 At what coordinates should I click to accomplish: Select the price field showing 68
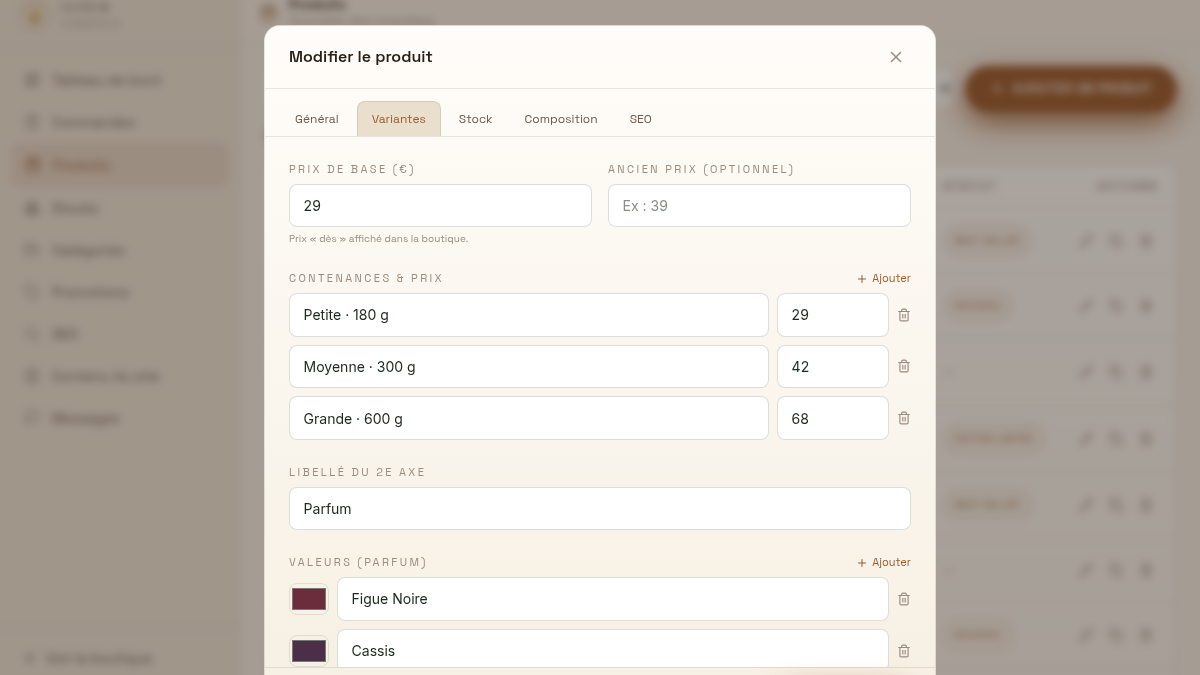pyautogui.click(x=833, y=418)
